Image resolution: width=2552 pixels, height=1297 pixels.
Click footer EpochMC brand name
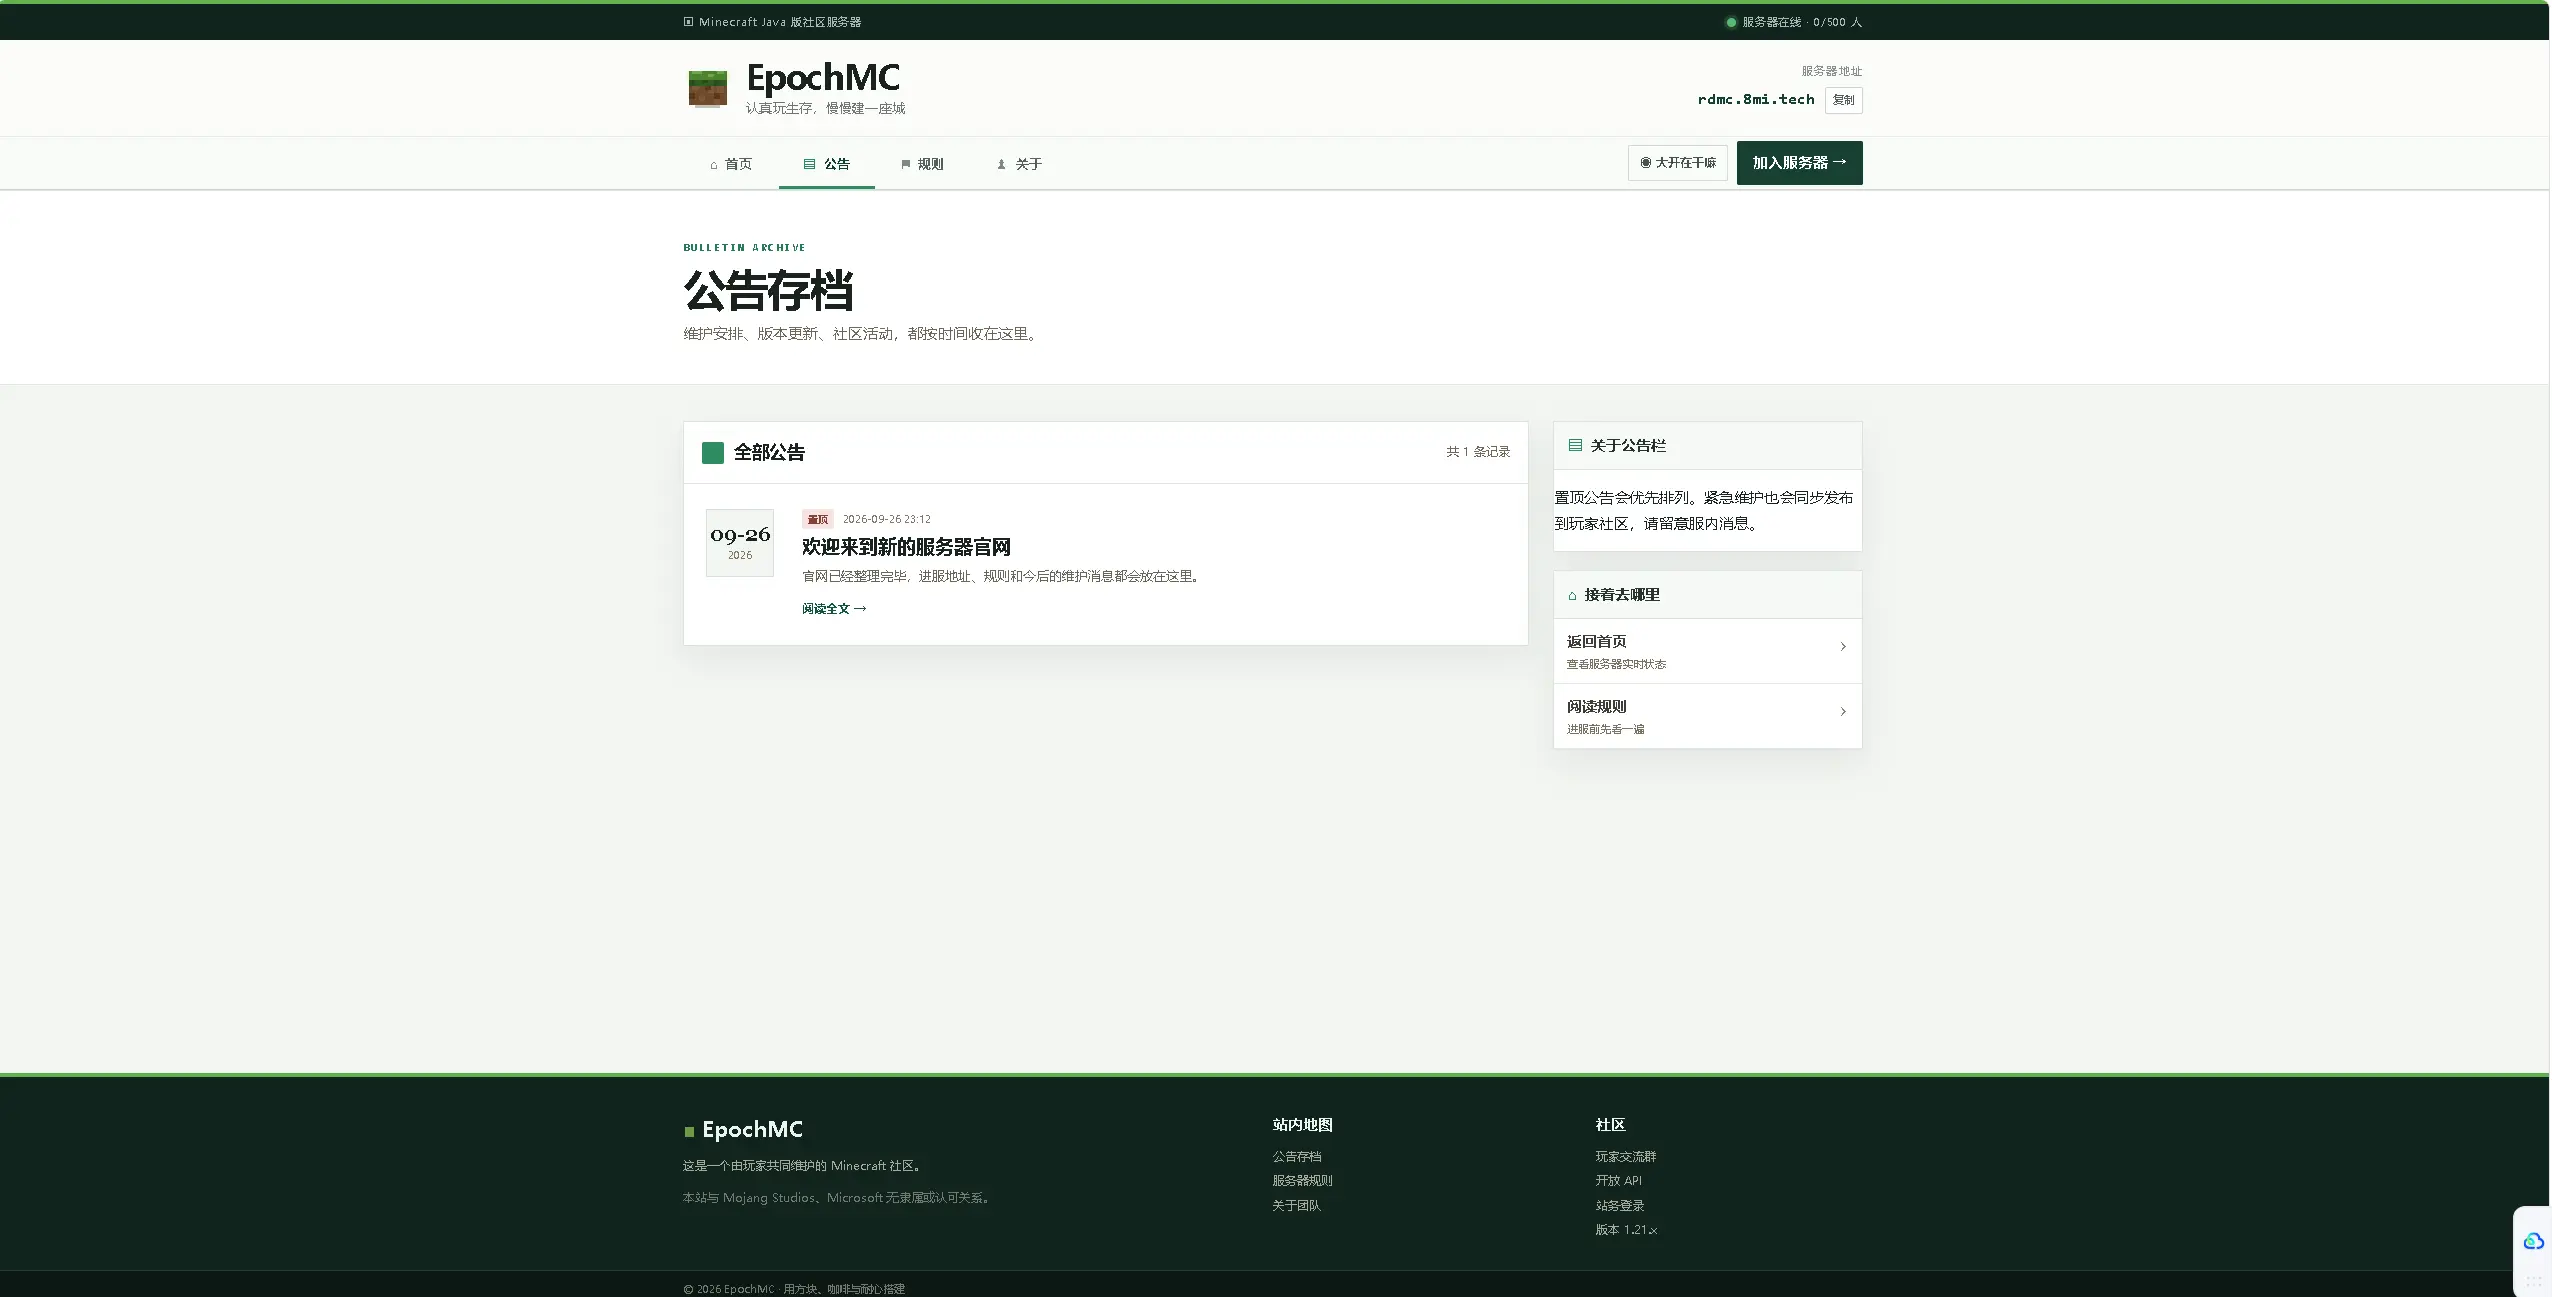pos(752,1130)
